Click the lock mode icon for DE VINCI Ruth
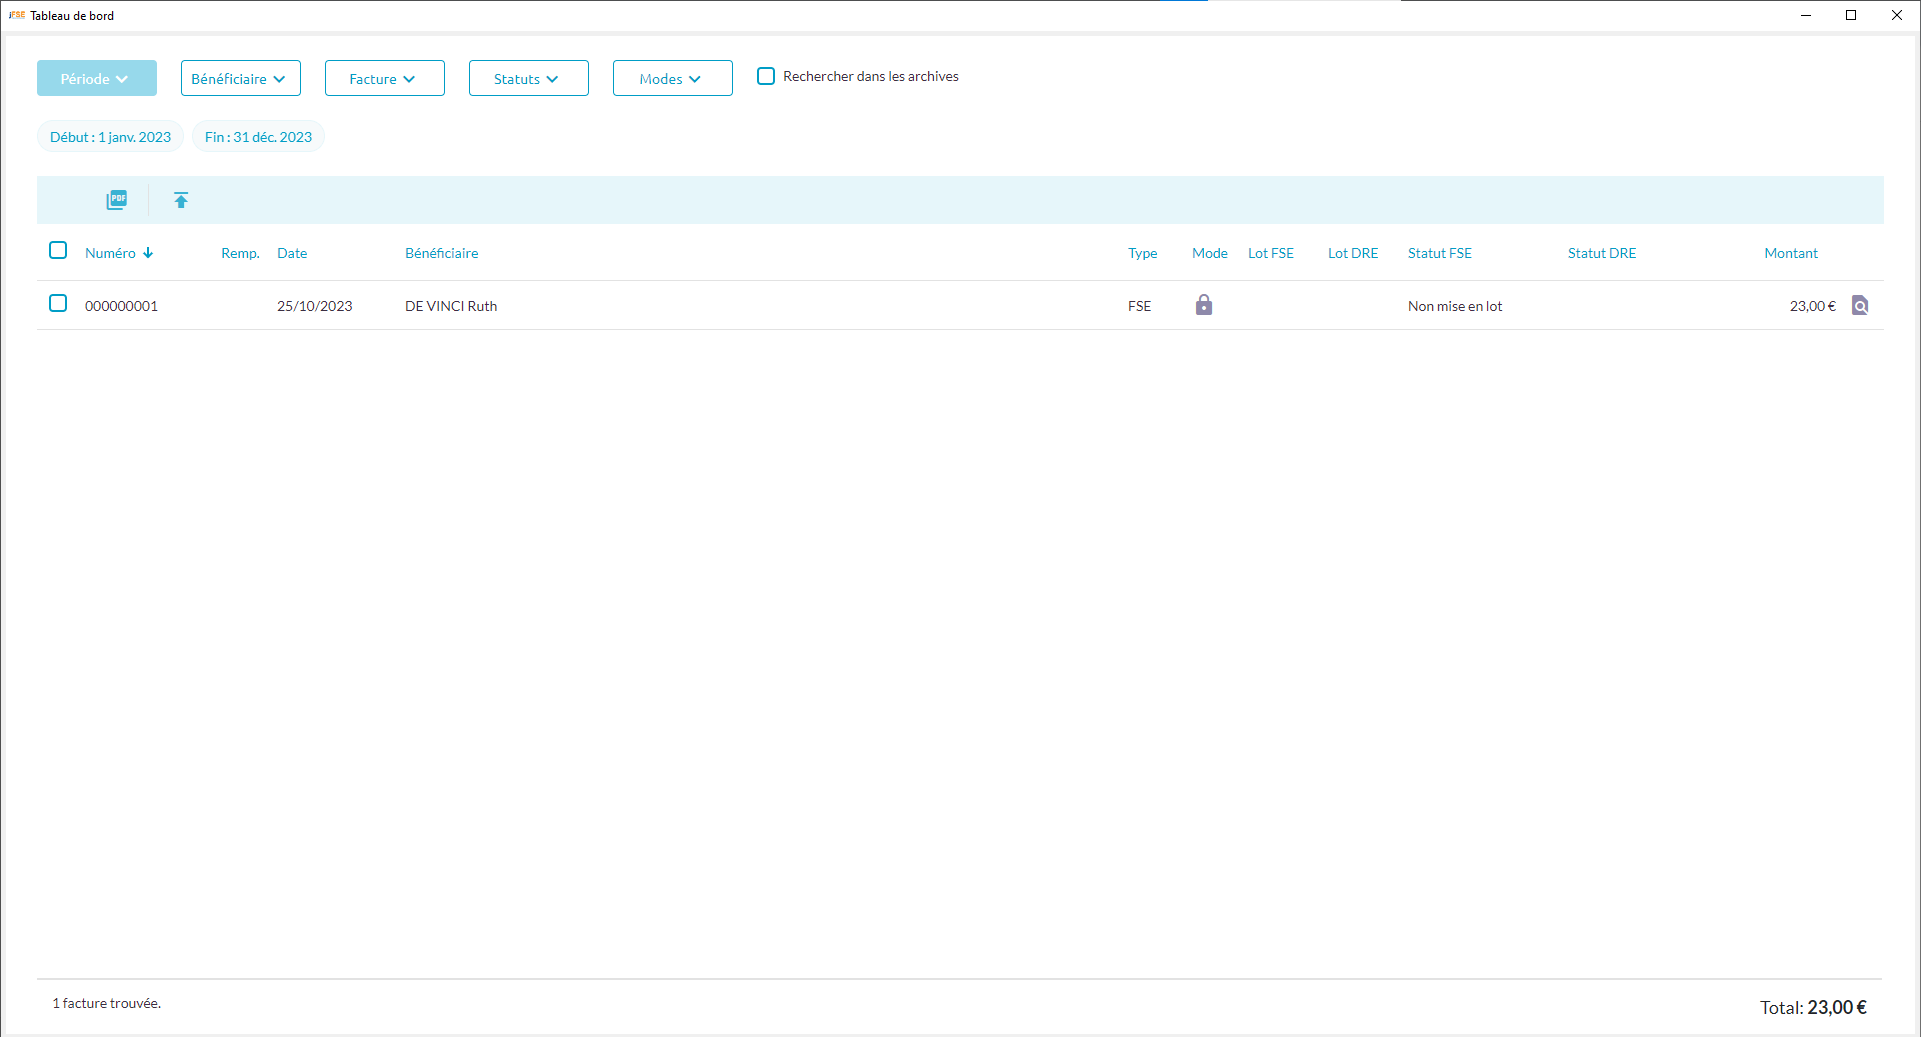1921x1037 pixels. tap(1204, 305)
